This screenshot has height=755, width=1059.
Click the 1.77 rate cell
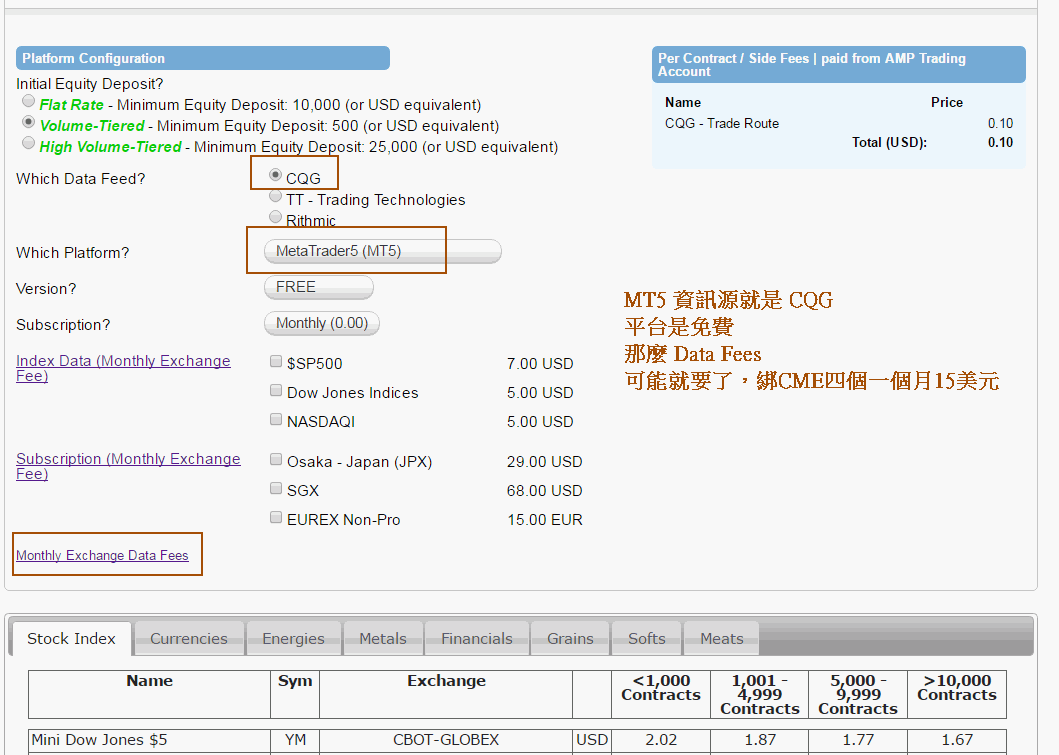858,740
